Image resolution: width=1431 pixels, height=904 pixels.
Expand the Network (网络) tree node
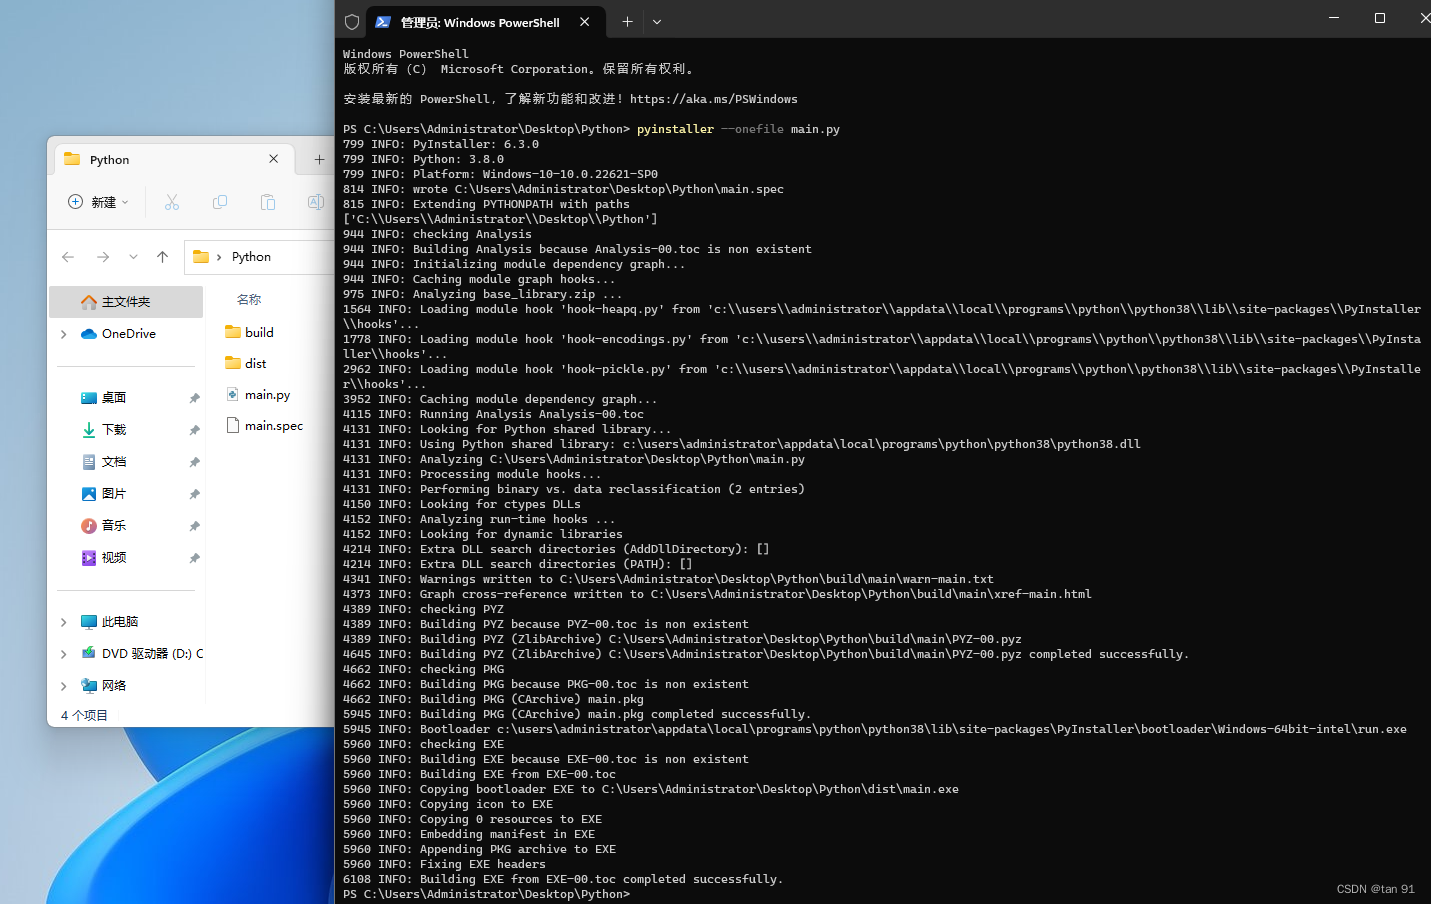pos(63,686)
